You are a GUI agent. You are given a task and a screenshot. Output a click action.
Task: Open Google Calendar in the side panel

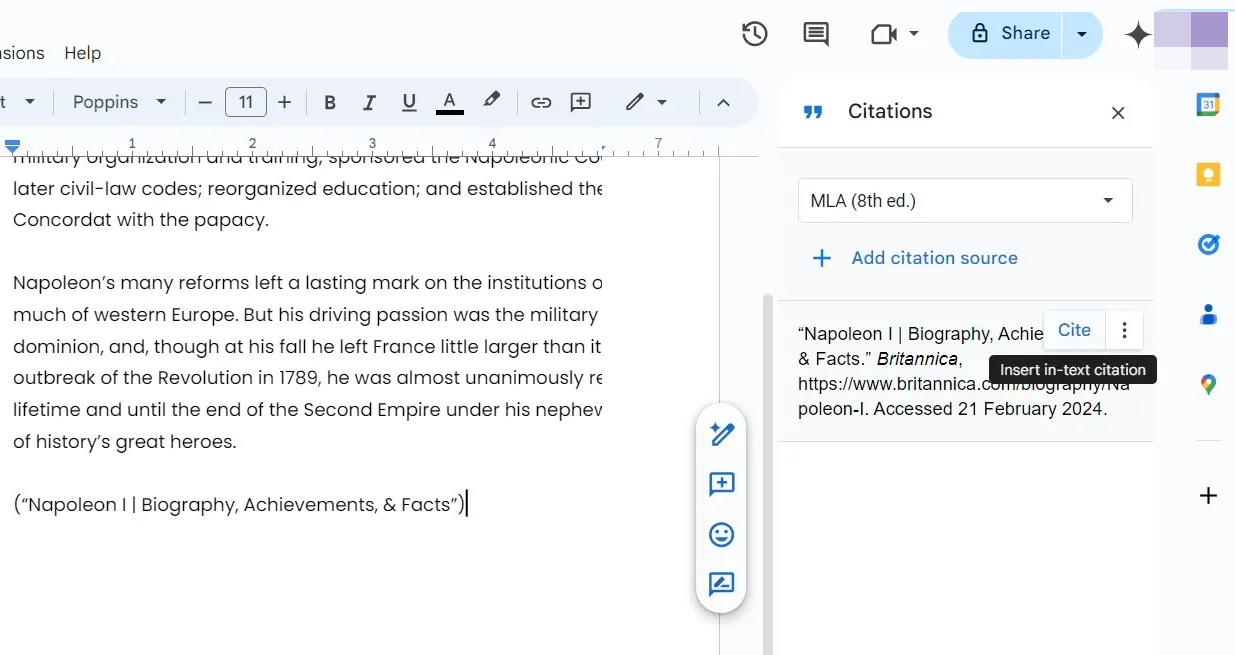coord(1208,104)
